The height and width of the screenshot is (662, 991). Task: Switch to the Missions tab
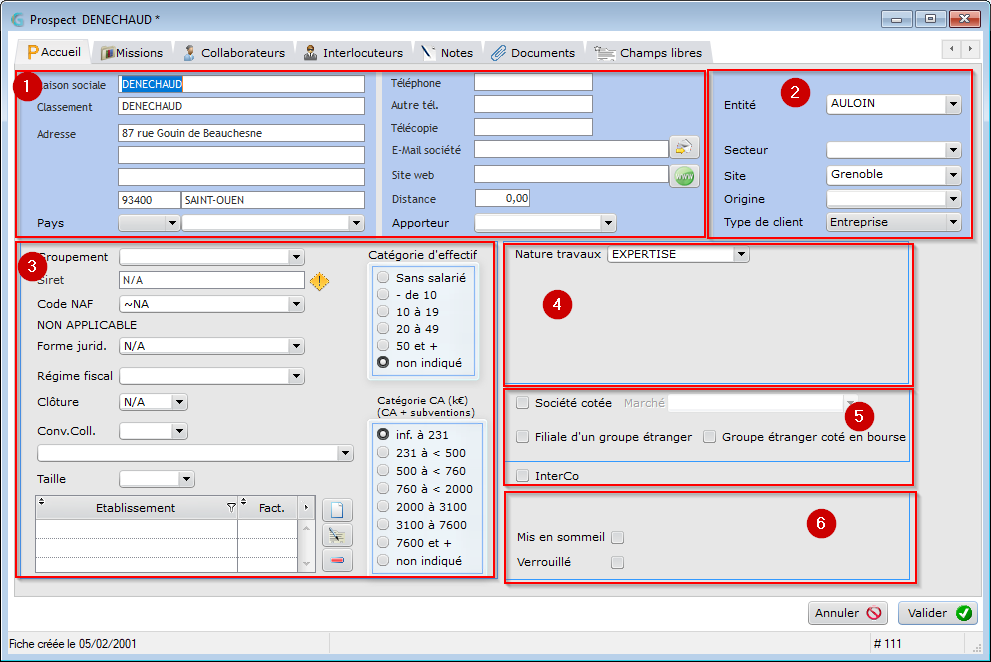132,53
